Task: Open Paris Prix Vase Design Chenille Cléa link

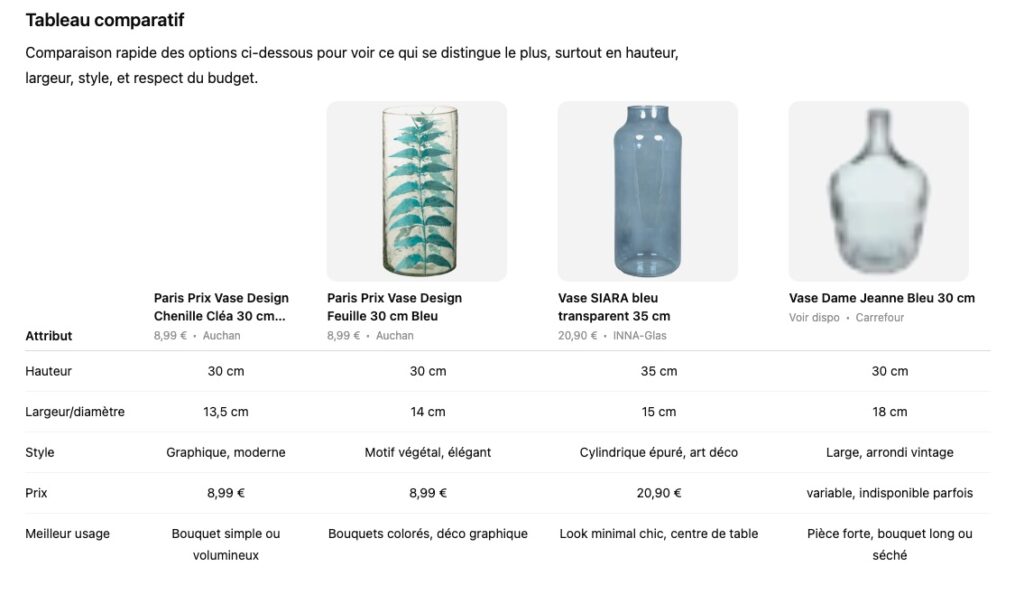Action: [x=221, y=307]
